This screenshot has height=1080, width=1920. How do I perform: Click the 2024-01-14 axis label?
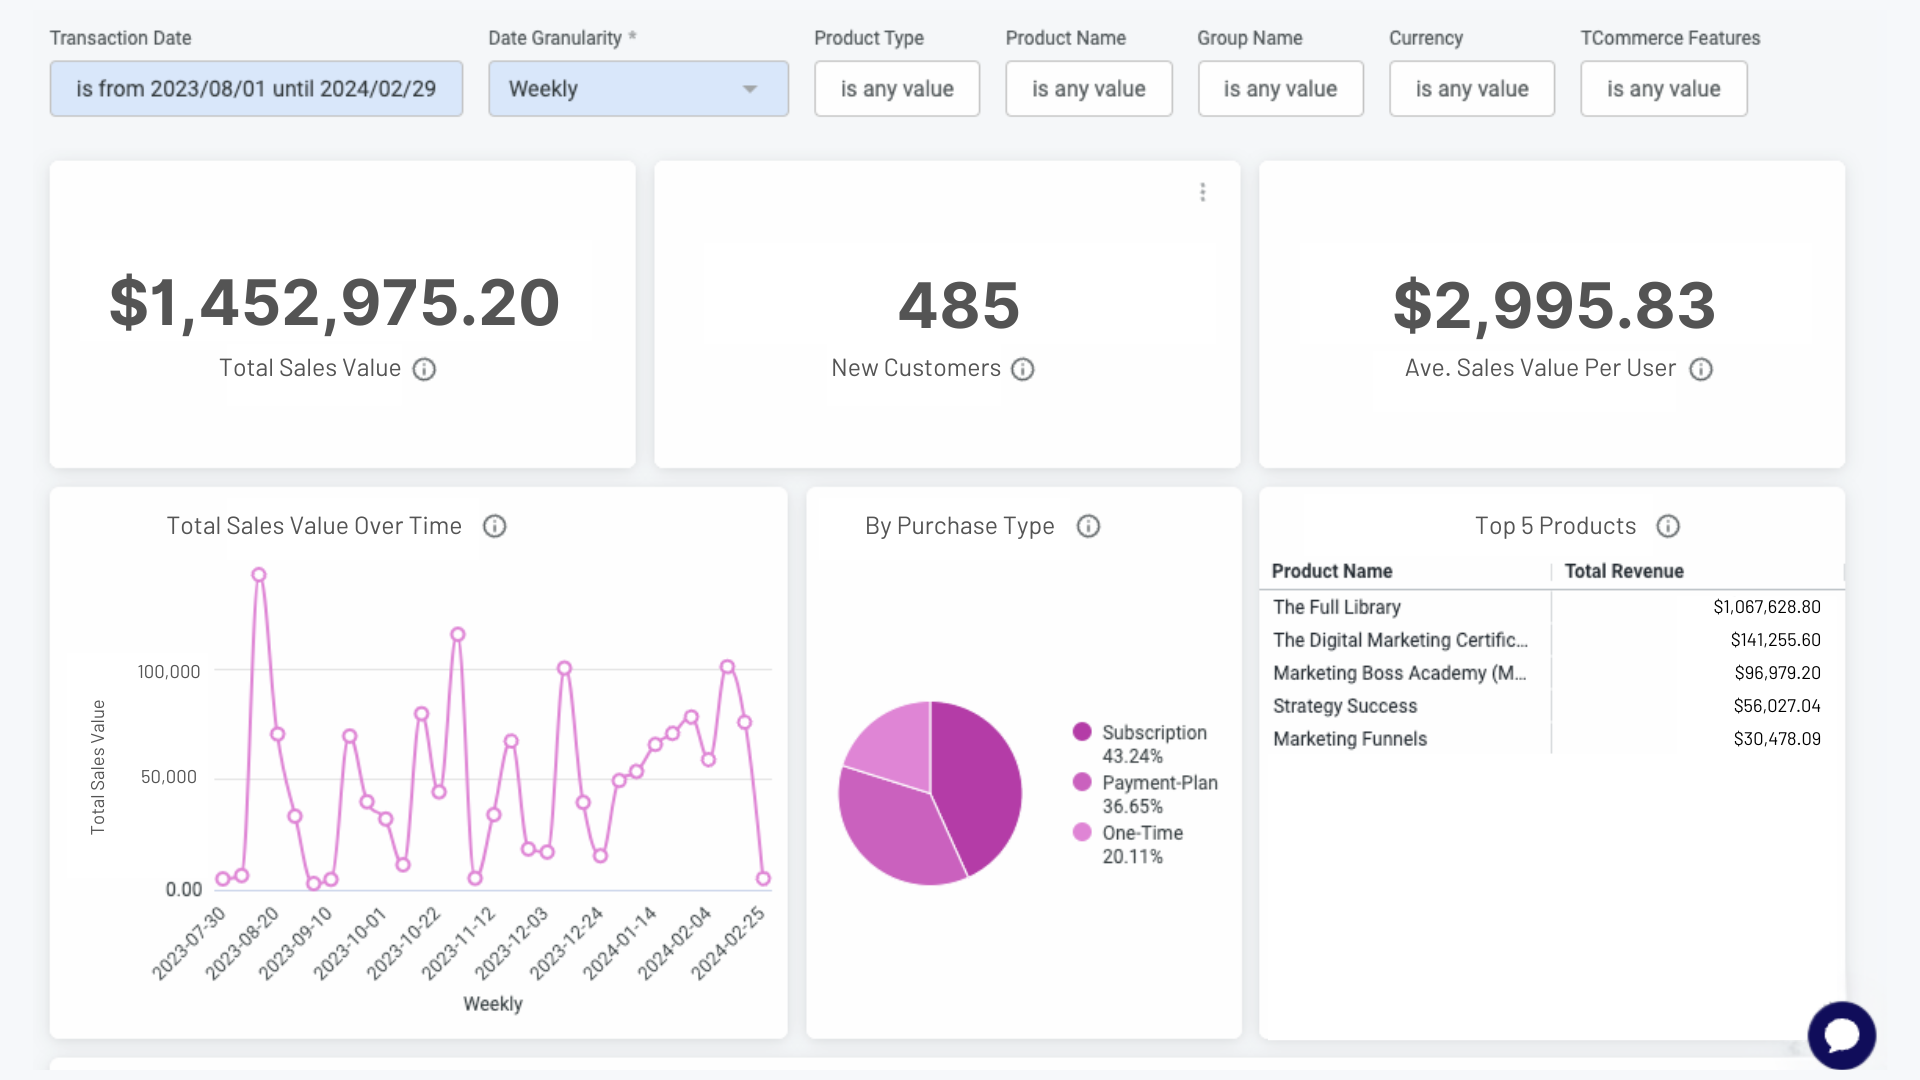[x=619, y=943]
